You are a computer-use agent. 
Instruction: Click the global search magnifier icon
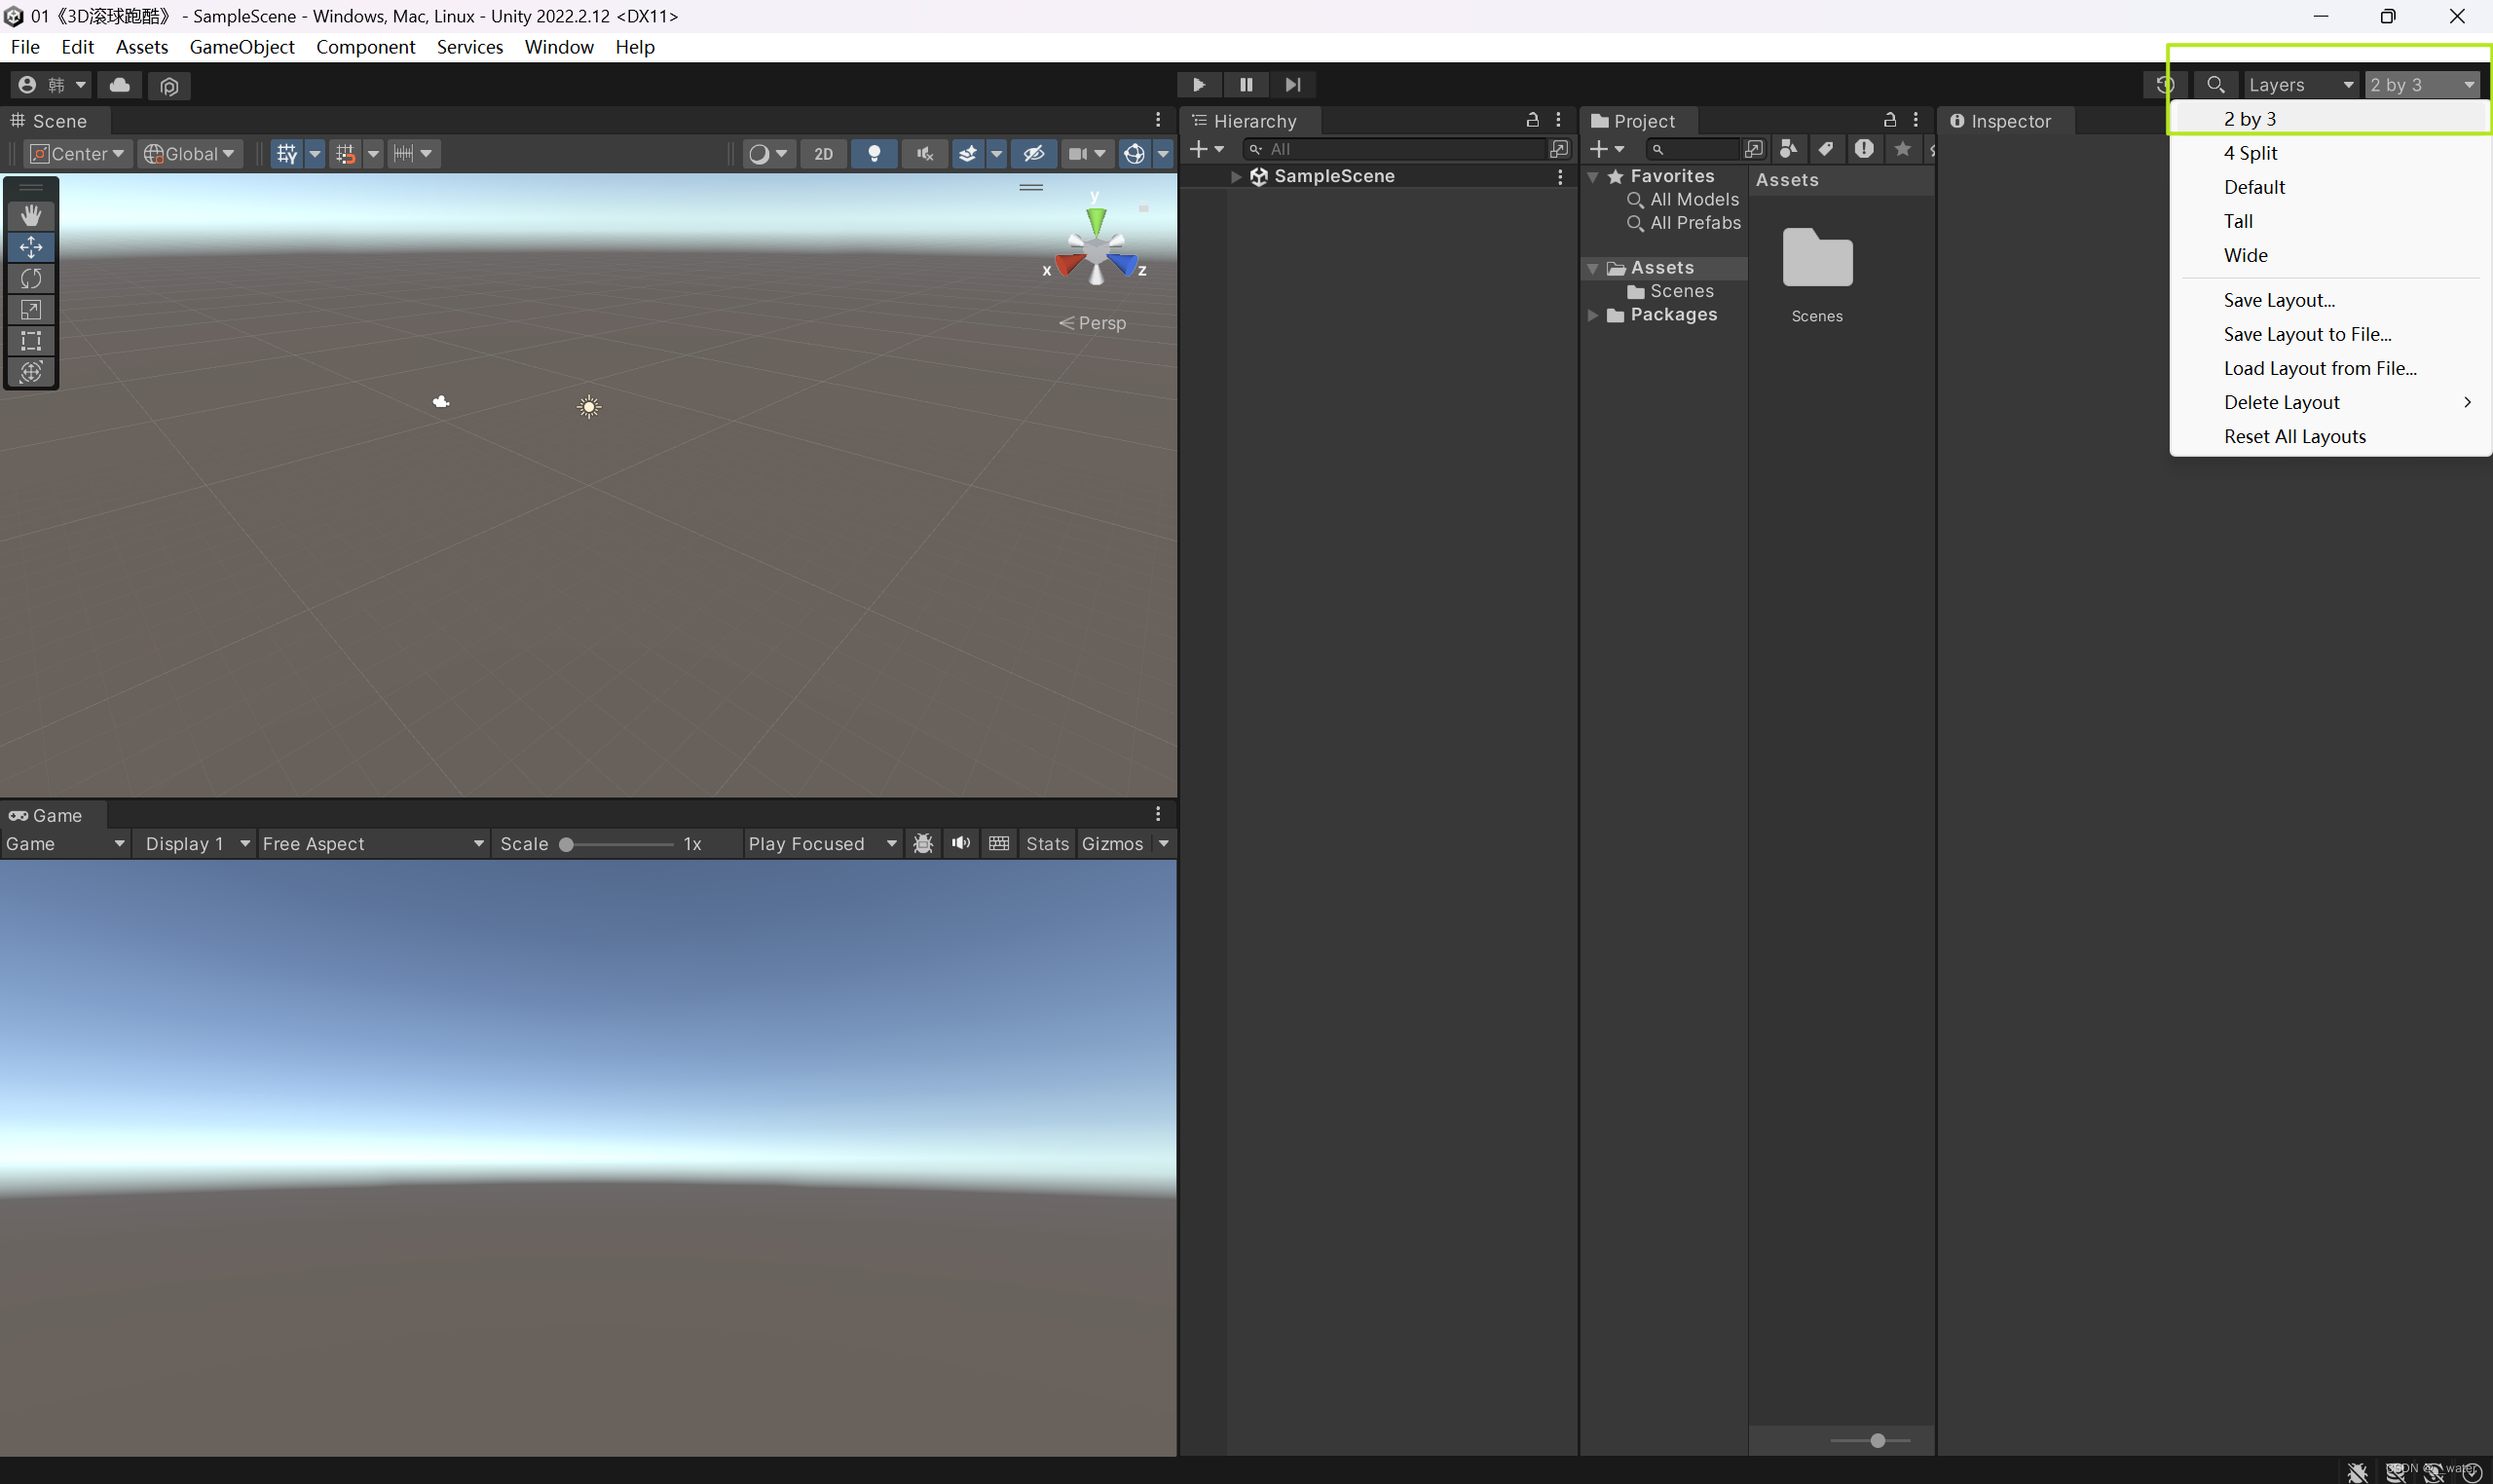tap(2215, 85)
